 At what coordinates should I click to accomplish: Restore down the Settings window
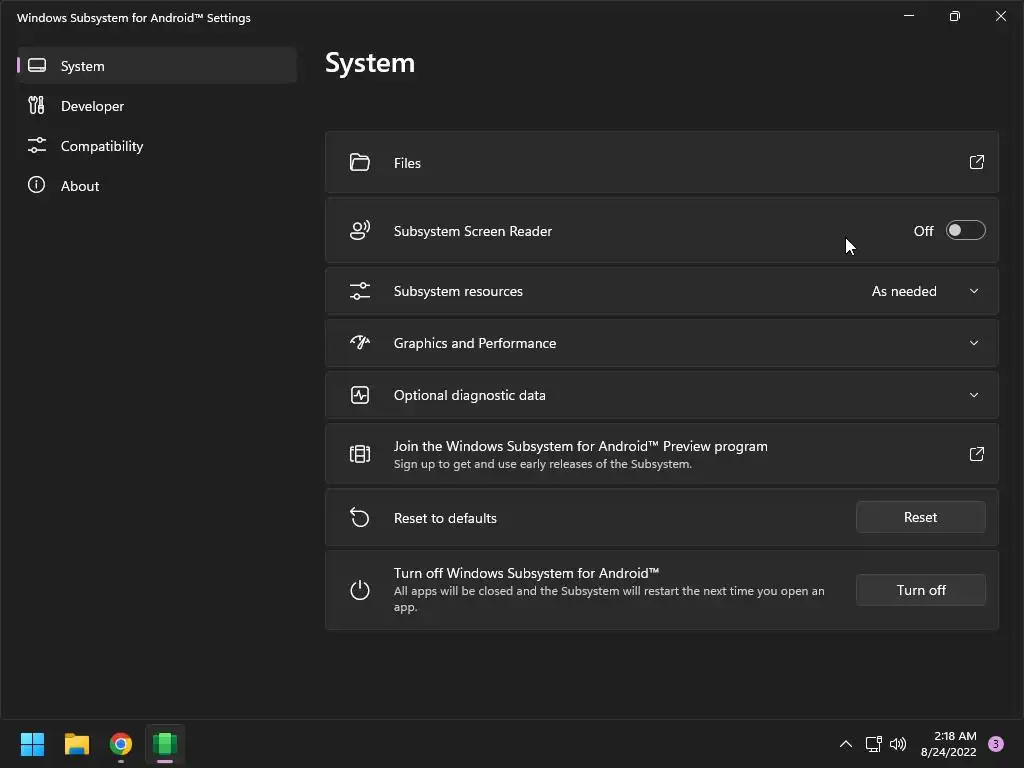tap(955, 16)
